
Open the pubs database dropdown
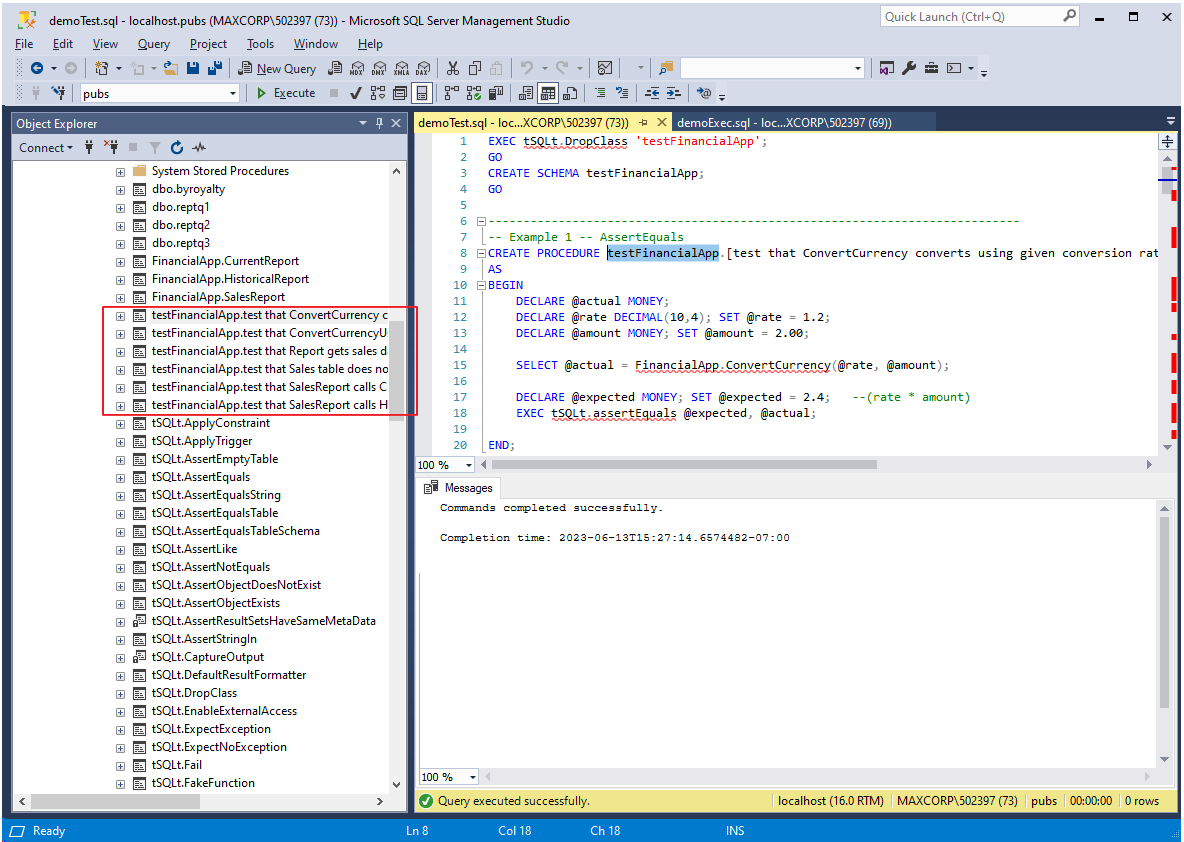coord(231,93)
